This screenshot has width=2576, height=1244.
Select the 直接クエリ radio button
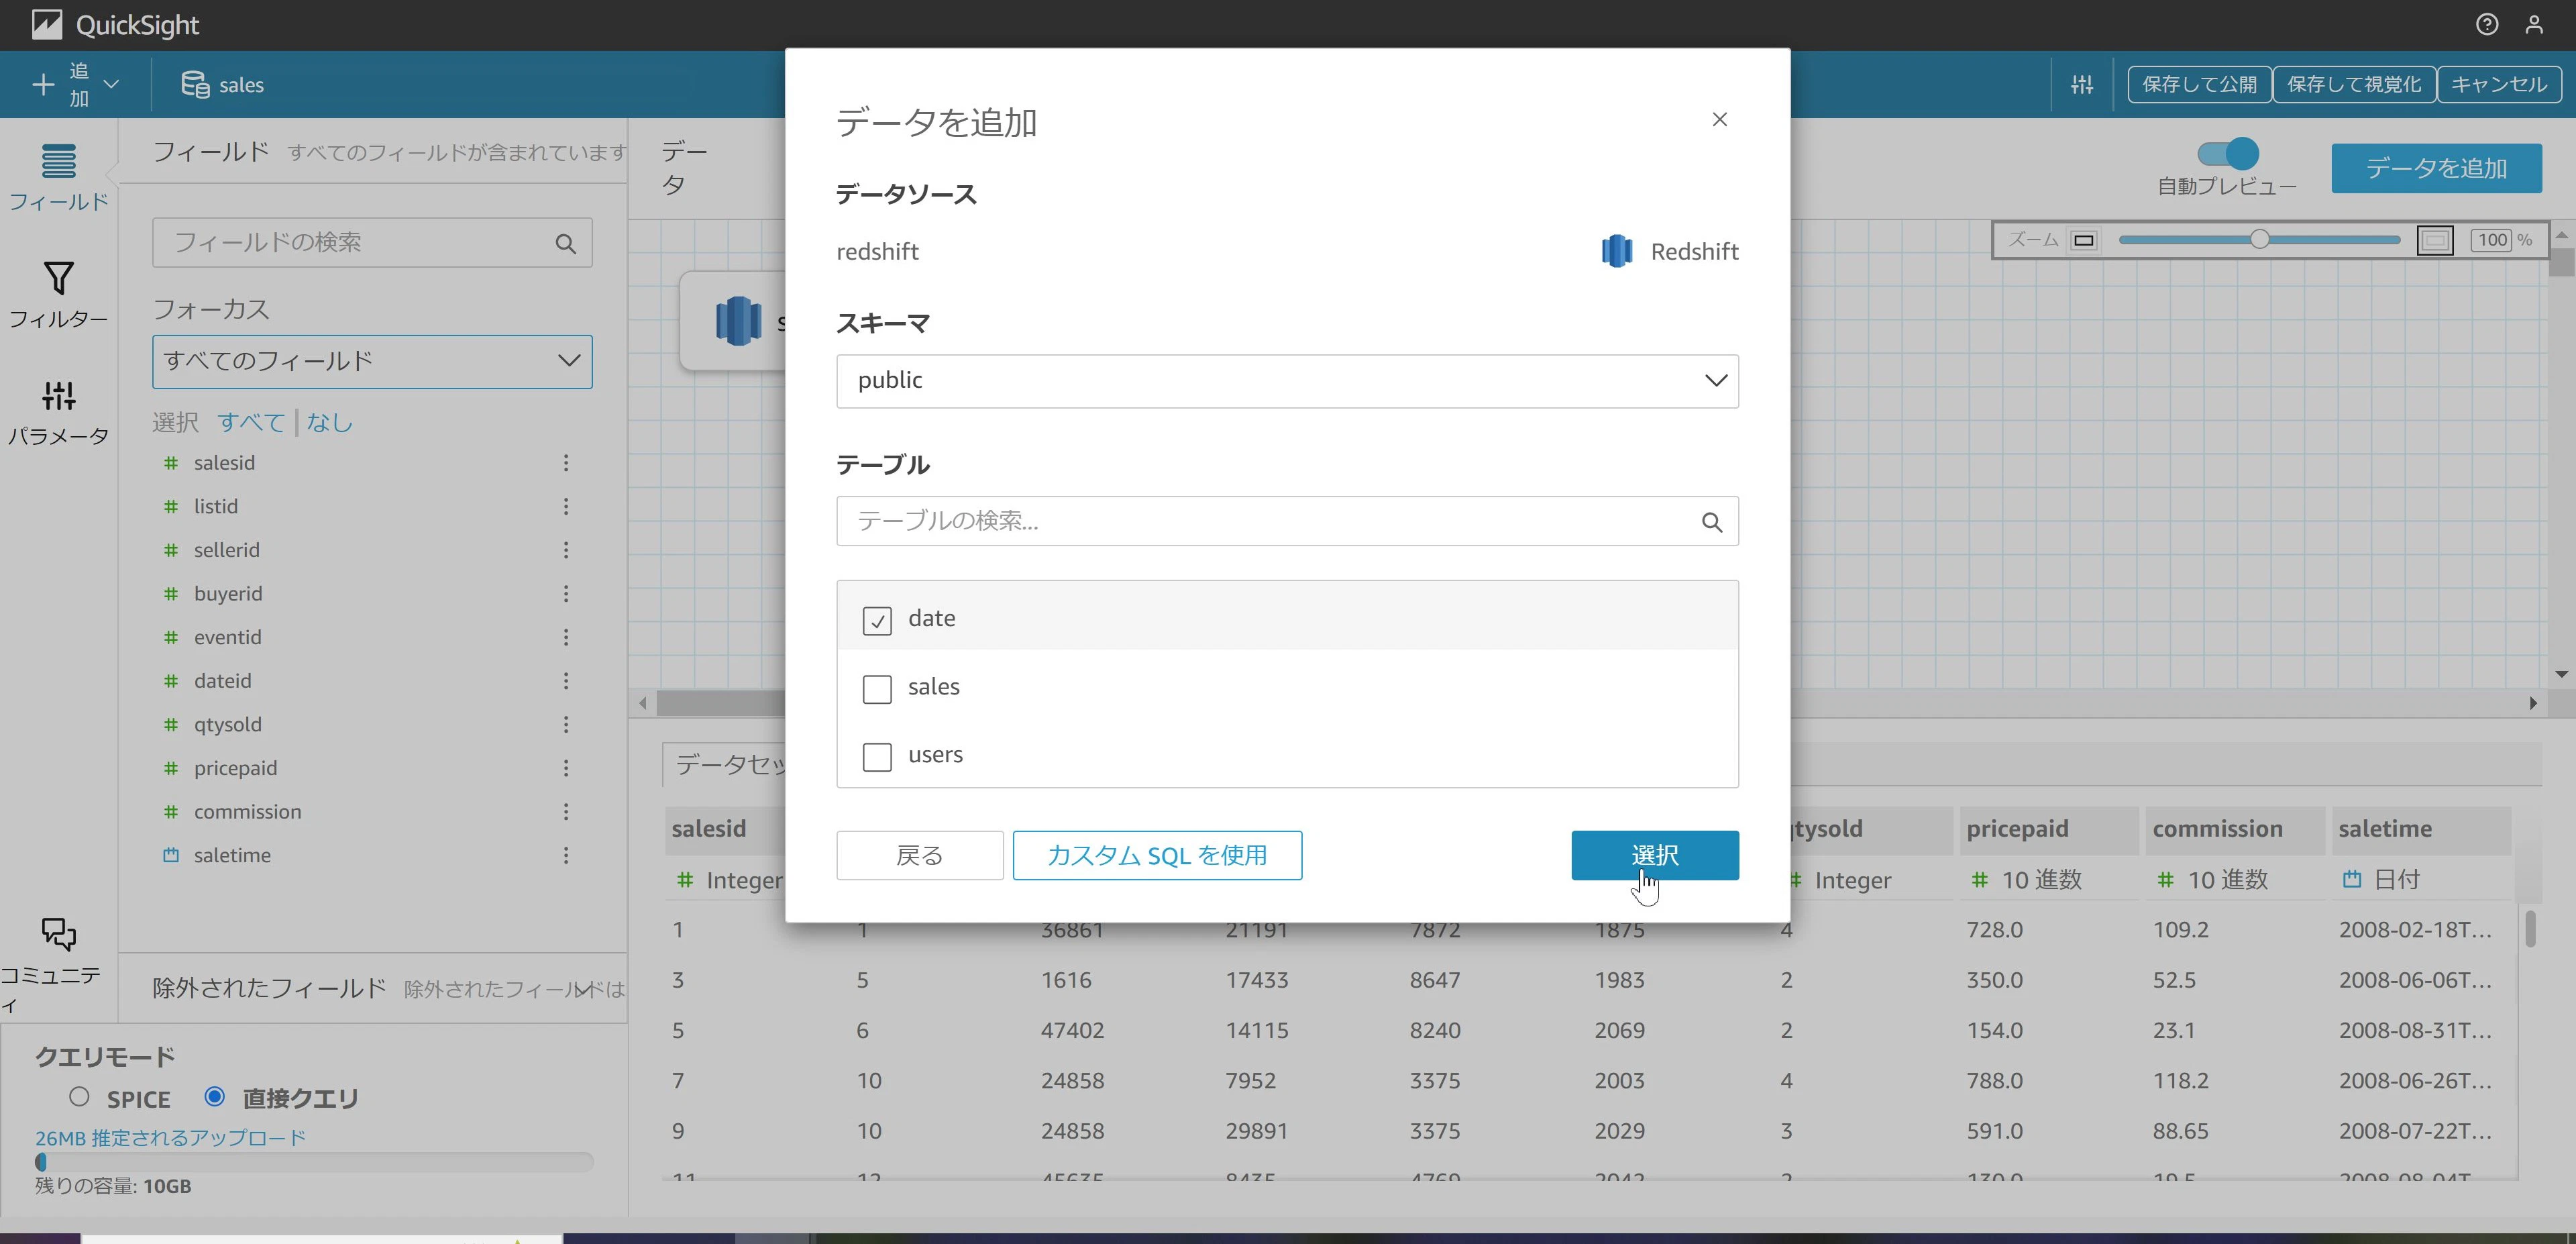click(214, 1096)
